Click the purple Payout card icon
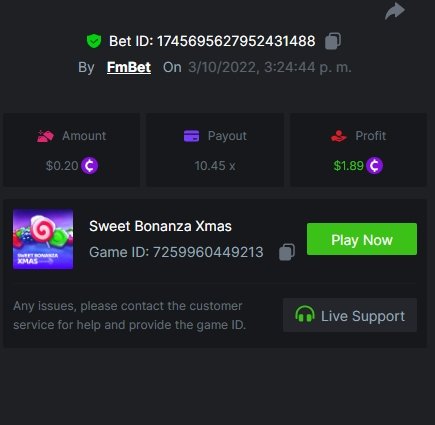 pyautogui.click(x=191, y=136)
